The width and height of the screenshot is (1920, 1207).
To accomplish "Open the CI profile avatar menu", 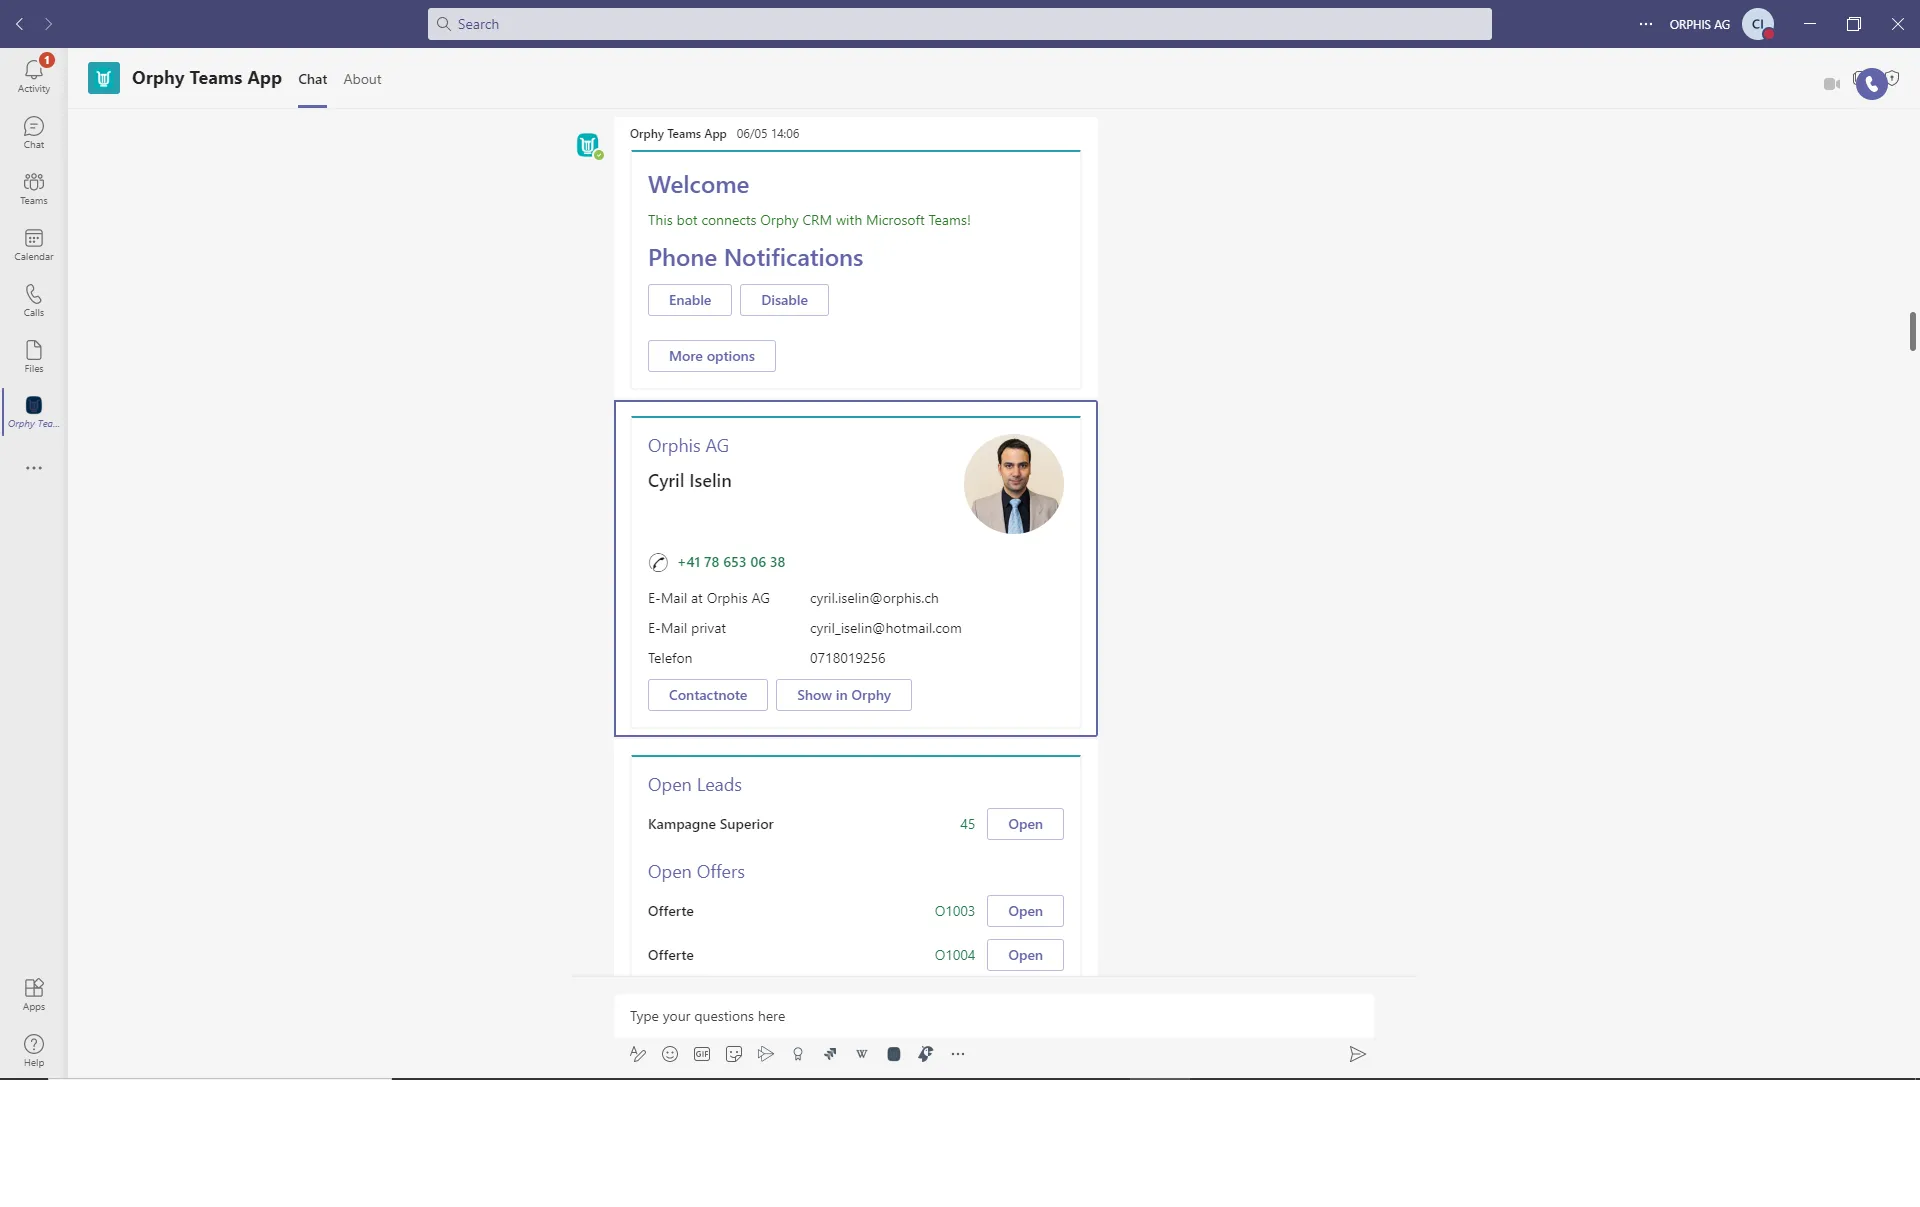I will pyautogui.click(x=1758, y=24).
